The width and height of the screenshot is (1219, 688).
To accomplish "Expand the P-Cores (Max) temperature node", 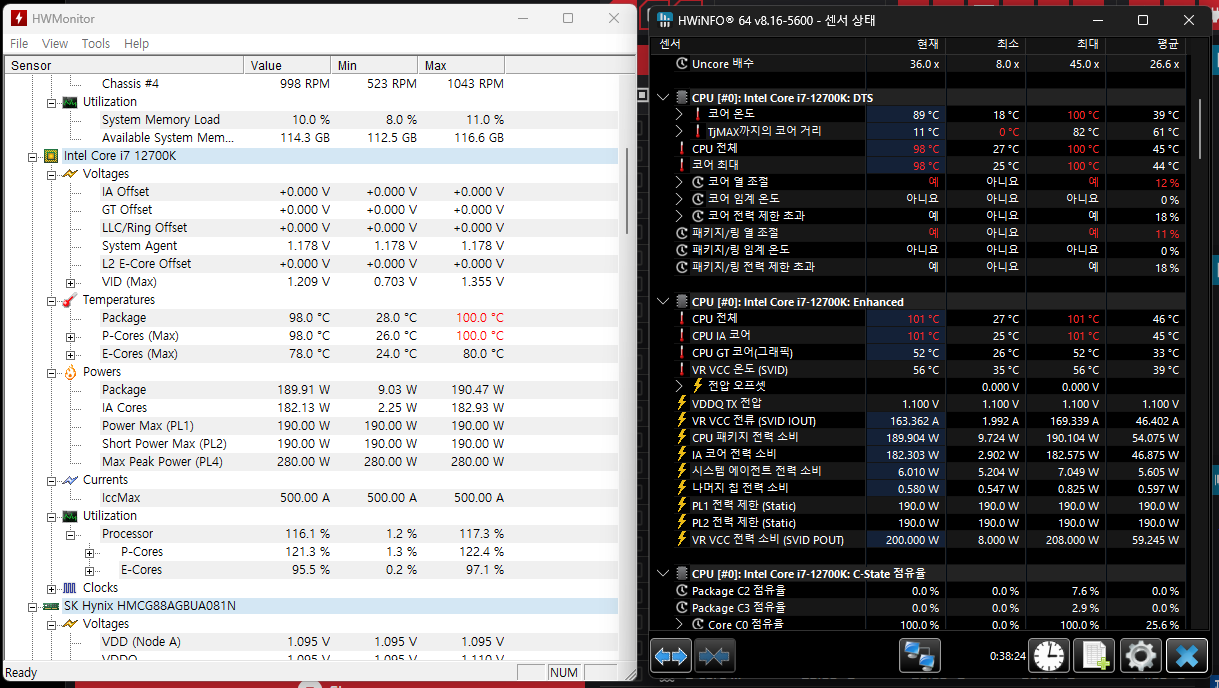I will pyautogui.click(x=70, y=336).
